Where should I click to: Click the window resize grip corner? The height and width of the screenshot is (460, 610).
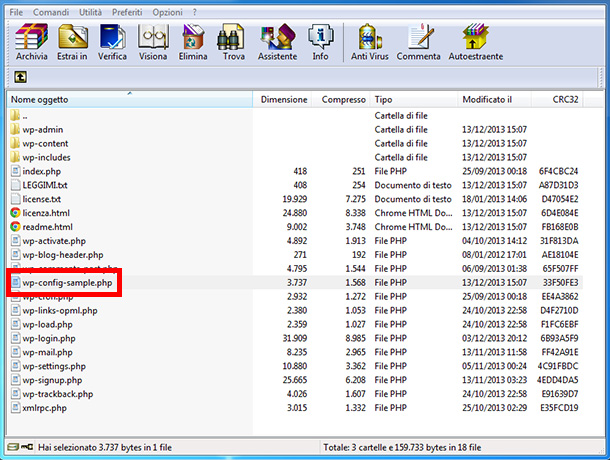602,450
